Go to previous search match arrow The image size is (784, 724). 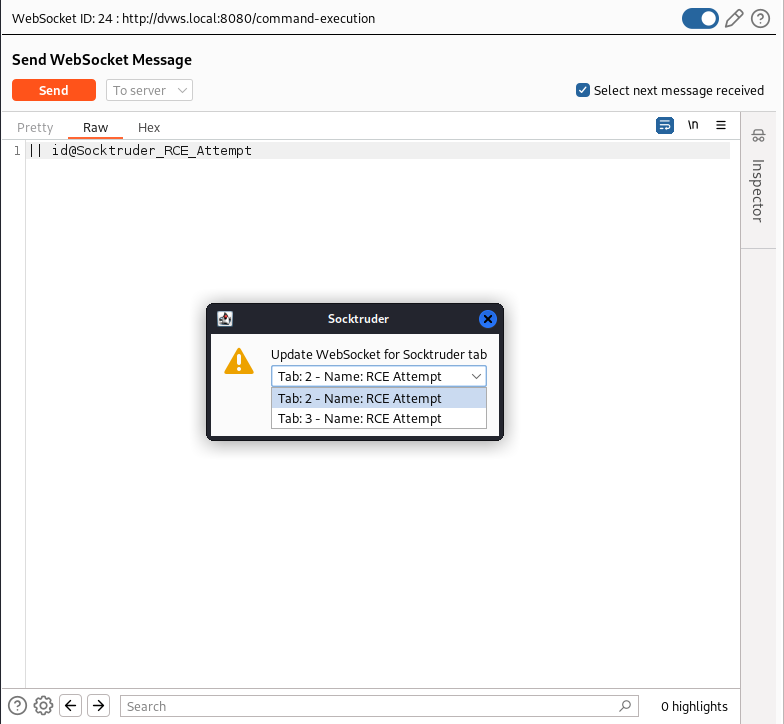click(70, 706)
